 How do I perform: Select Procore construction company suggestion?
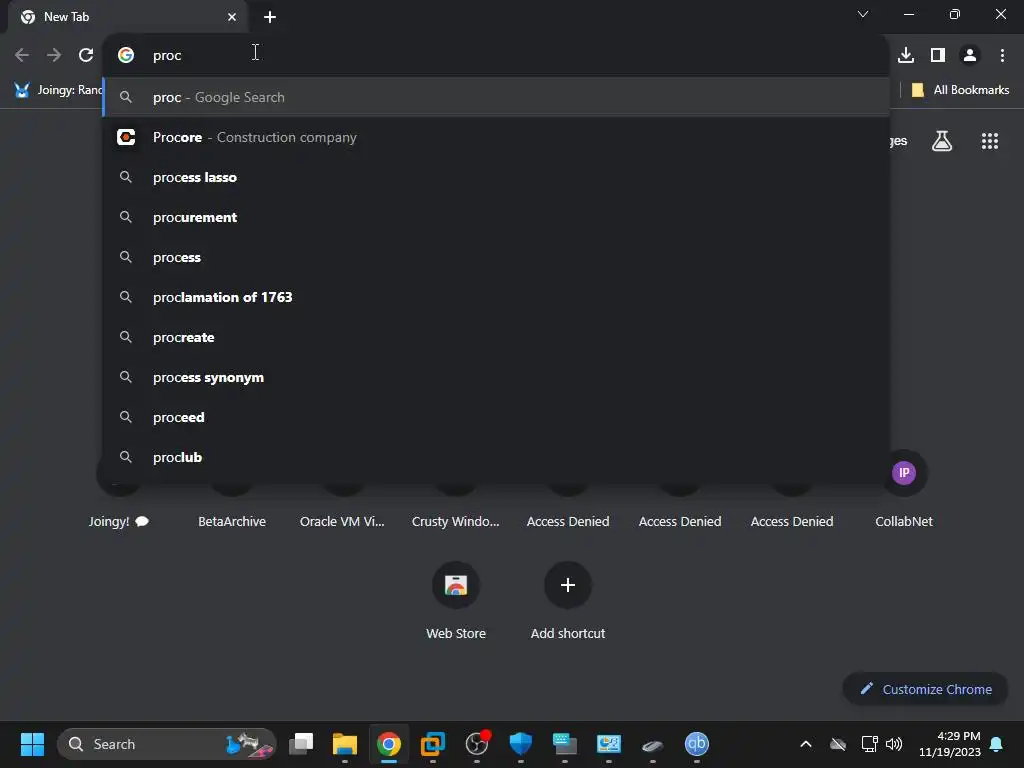click(496, 137)
